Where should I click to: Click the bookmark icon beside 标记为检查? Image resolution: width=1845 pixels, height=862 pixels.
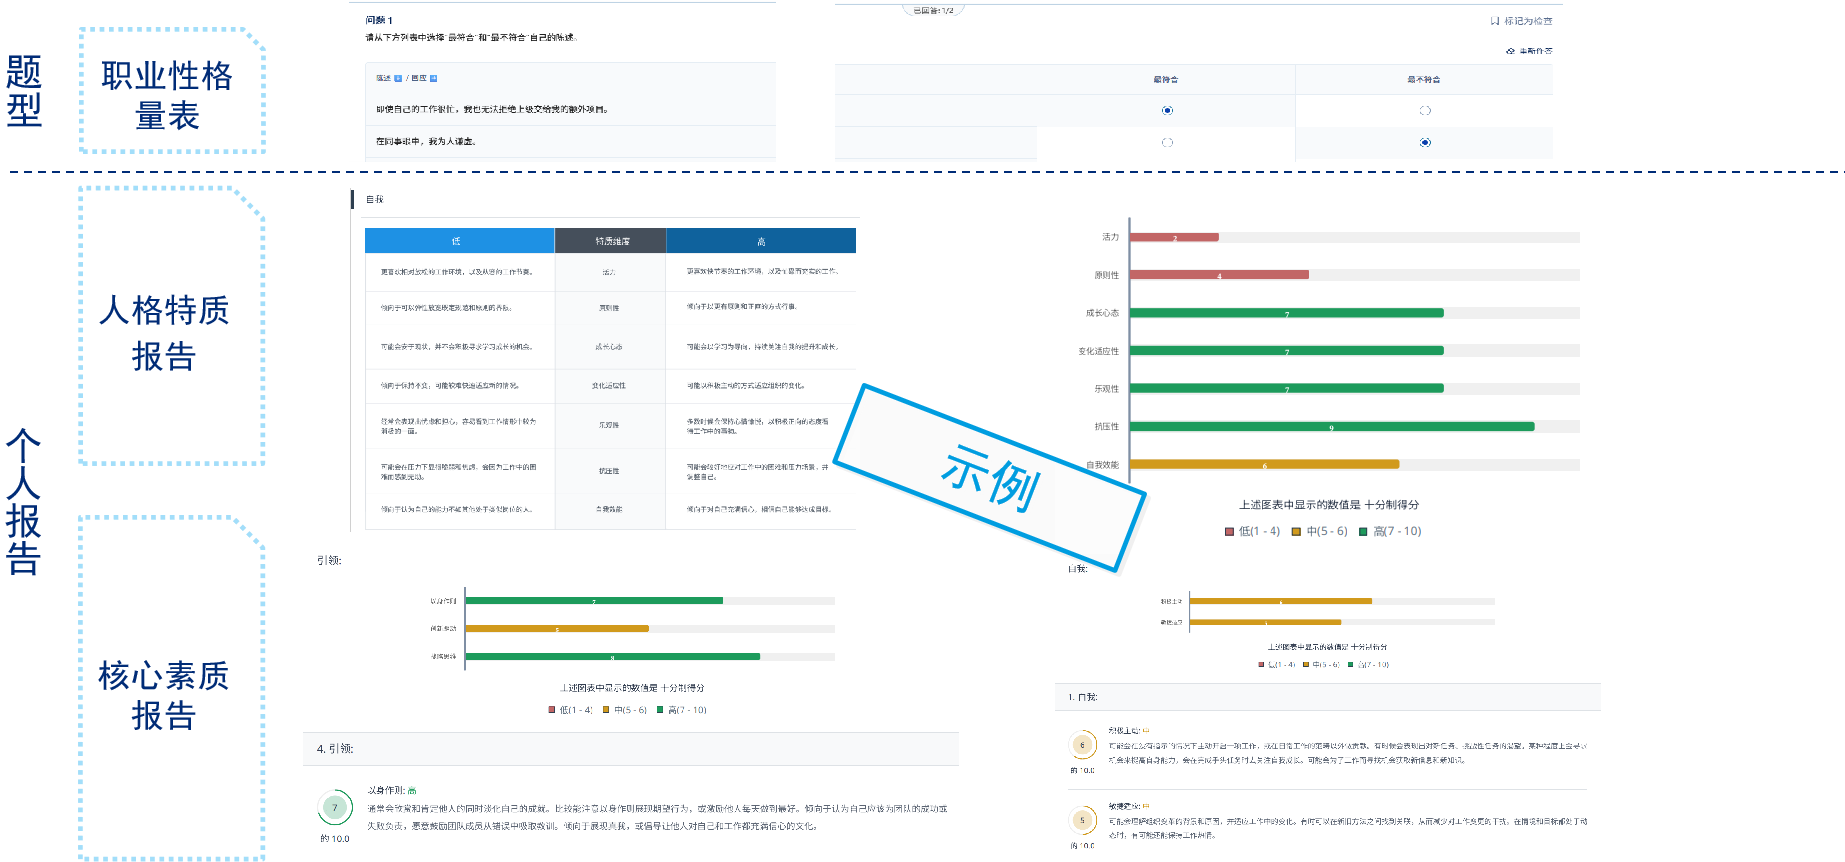(1495, 21)
